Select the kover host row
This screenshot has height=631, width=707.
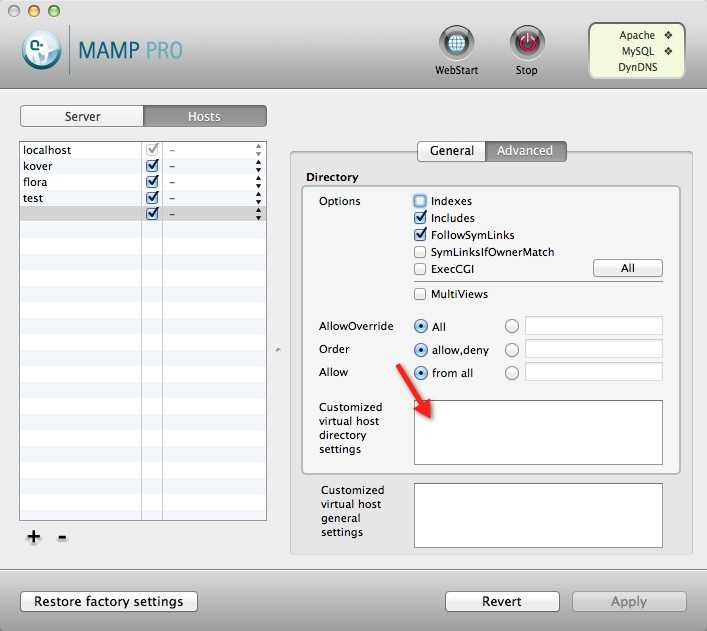[142, 166]
